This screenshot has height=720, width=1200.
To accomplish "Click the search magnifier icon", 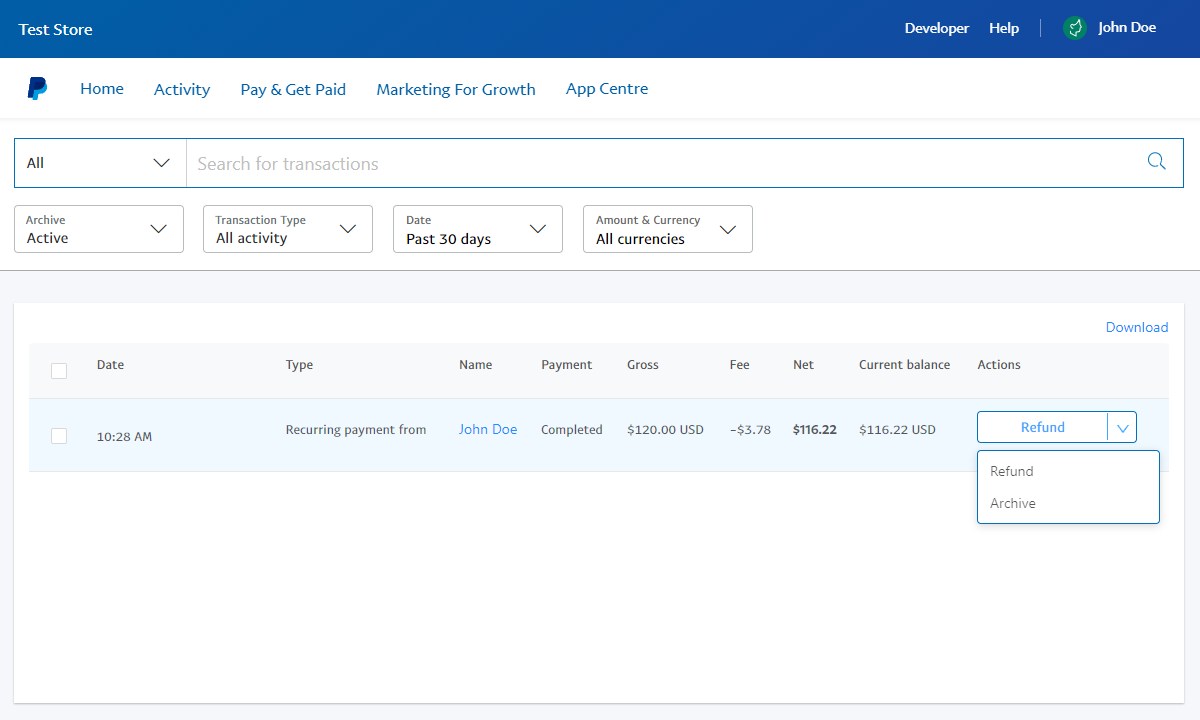I will click(x=1156, y=161).
